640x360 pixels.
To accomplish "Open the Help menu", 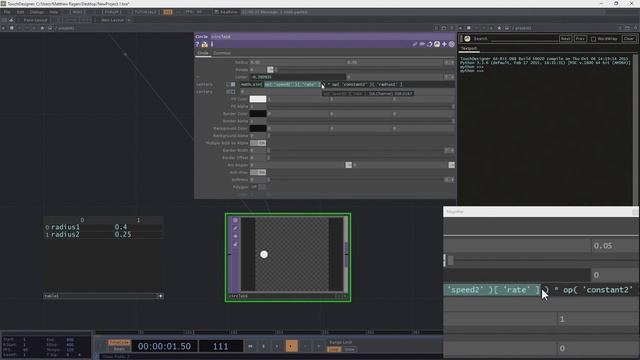I will (53, 12).
